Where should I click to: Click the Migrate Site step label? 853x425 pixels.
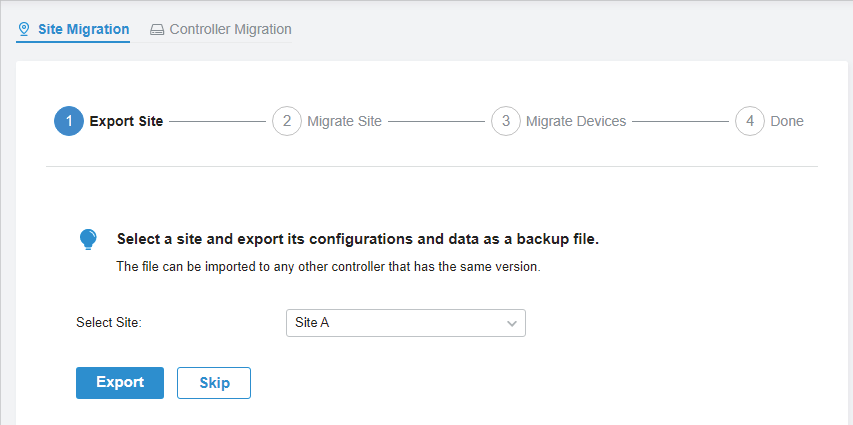pyautogui.click(x=344, y=121)
